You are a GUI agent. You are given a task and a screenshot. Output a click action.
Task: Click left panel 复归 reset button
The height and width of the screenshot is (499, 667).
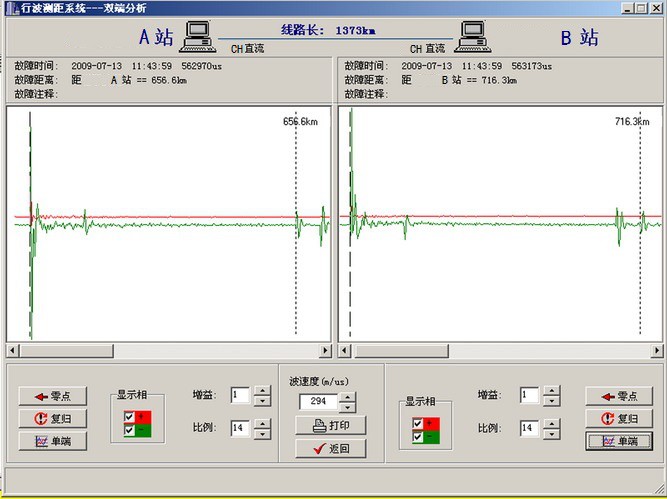pos(53,419)
